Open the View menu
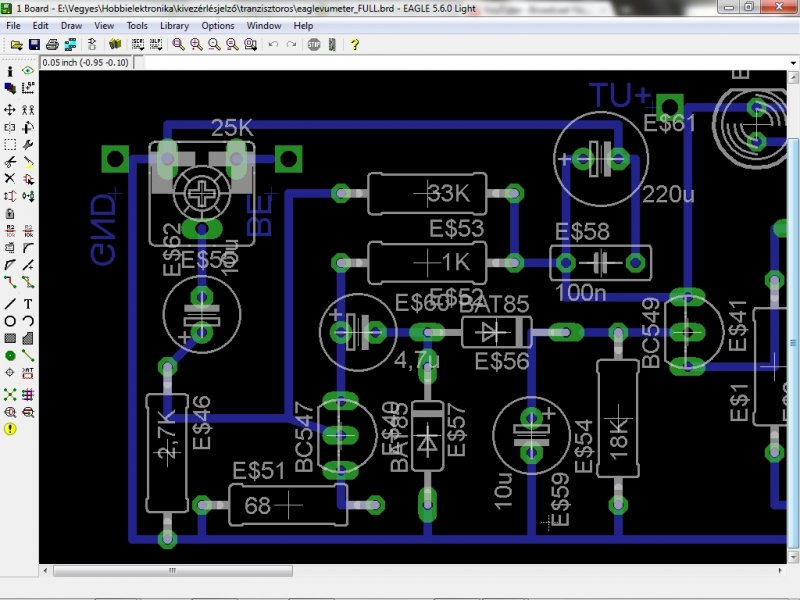 pos(104,26)
